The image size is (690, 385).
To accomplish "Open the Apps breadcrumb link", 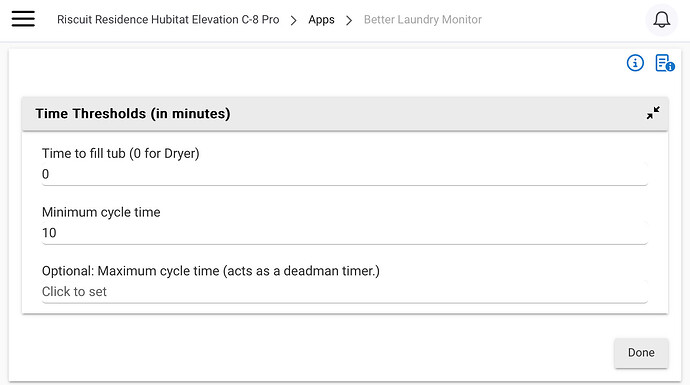I will click(321, 20).
